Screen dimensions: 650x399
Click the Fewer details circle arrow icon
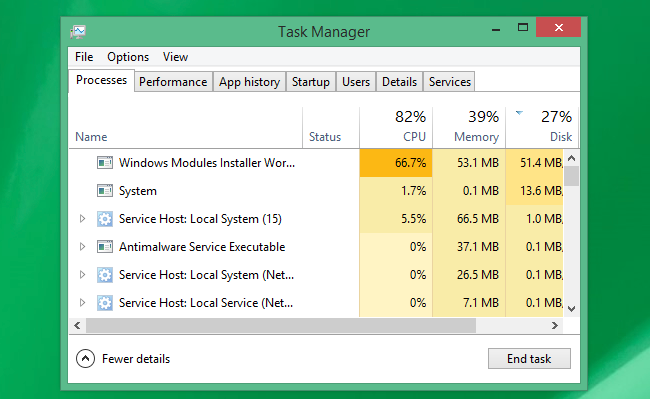click(85, 359)
